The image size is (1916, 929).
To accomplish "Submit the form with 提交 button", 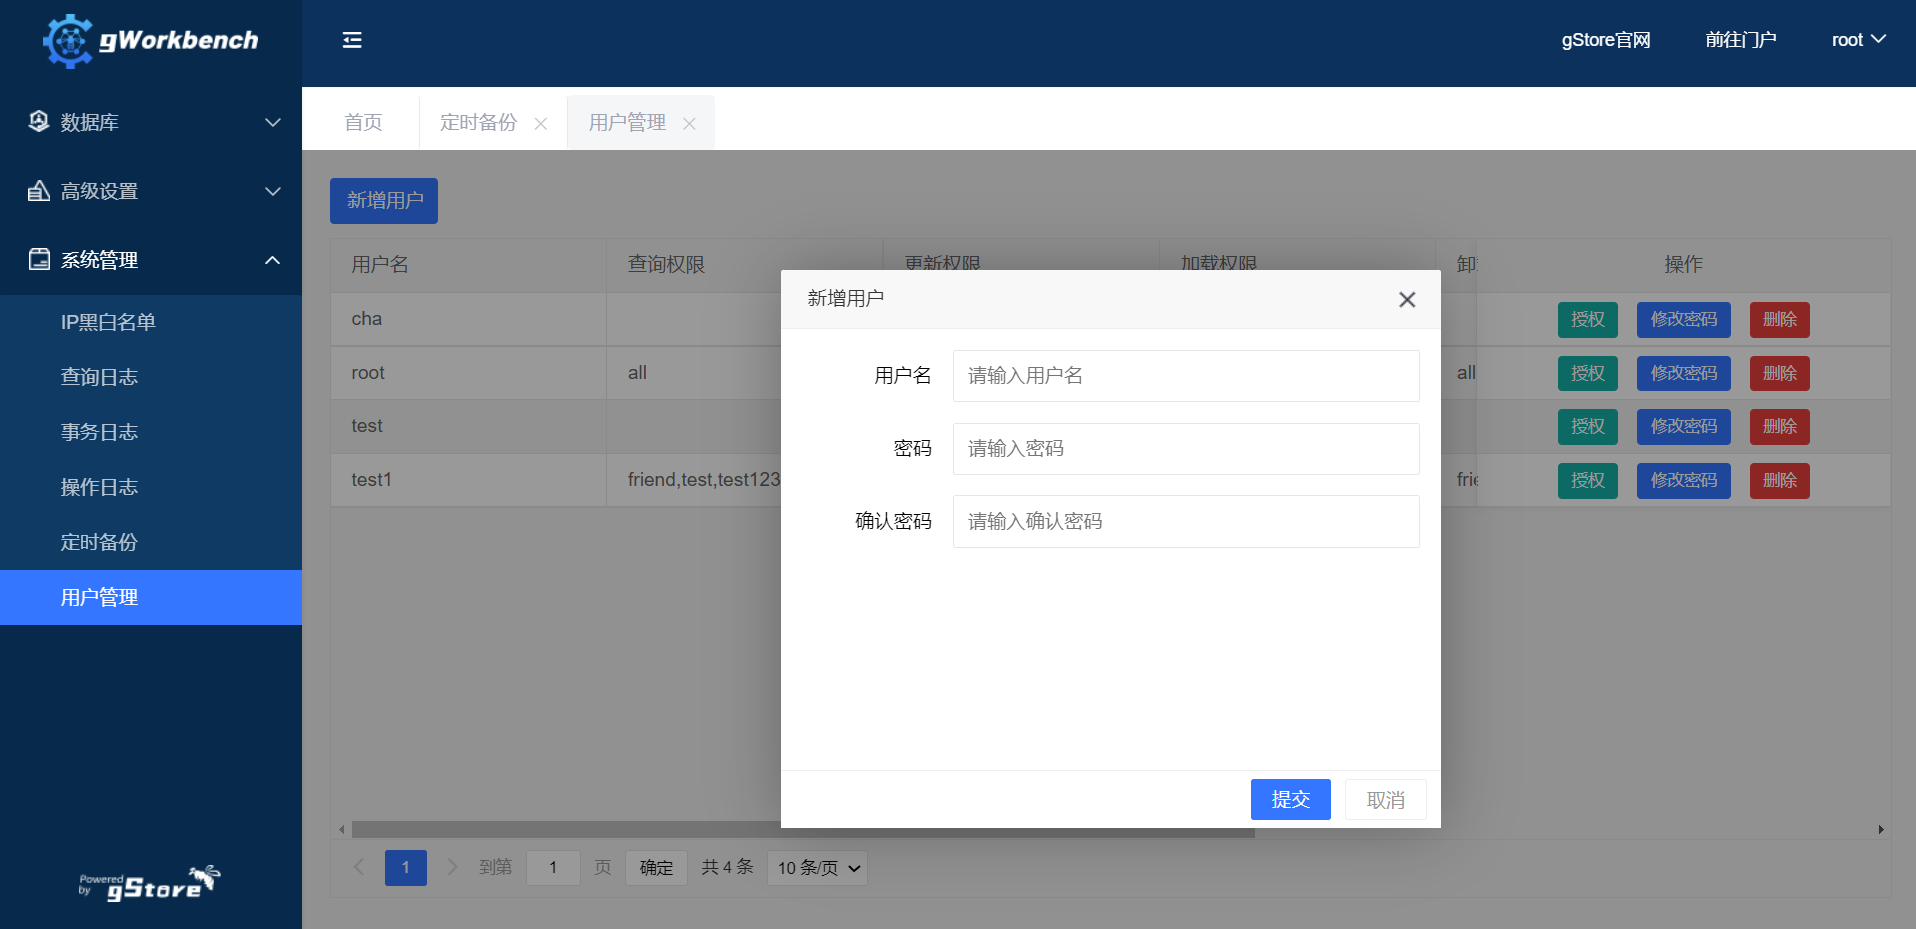I will 1290,800.
